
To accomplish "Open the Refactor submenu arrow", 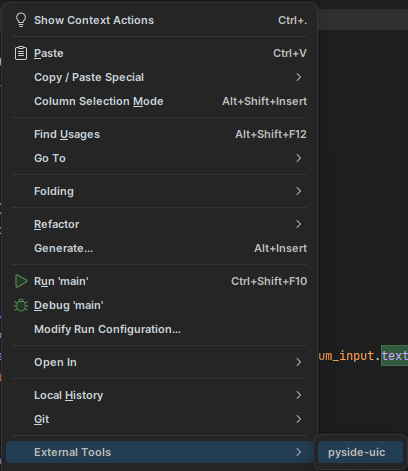I will 299,224.
